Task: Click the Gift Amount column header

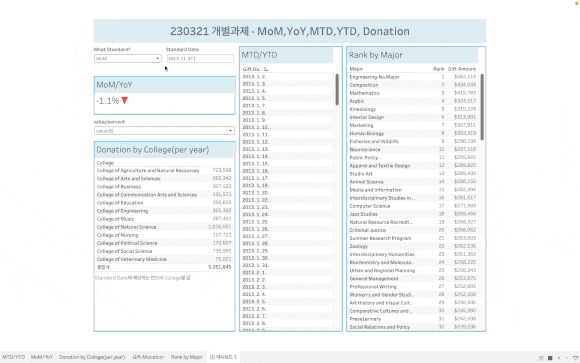Action: 462,69
